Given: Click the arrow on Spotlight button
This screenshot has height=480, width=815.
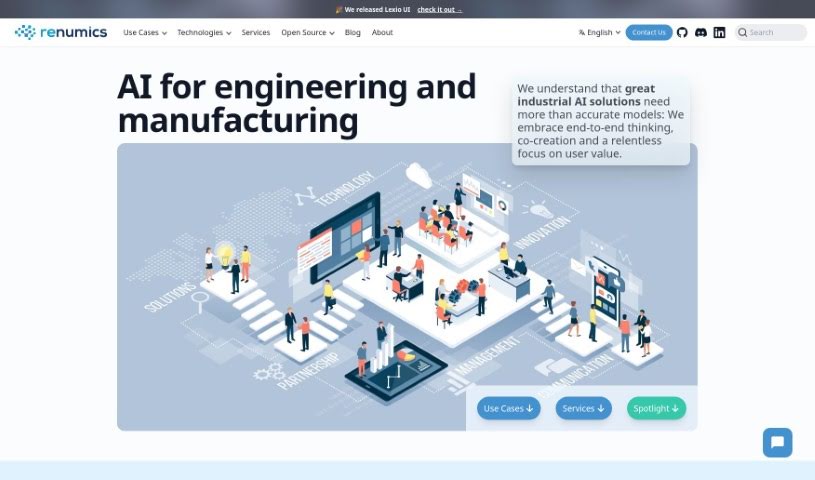Looking at the screenshot, I should (x=676, y=408).
